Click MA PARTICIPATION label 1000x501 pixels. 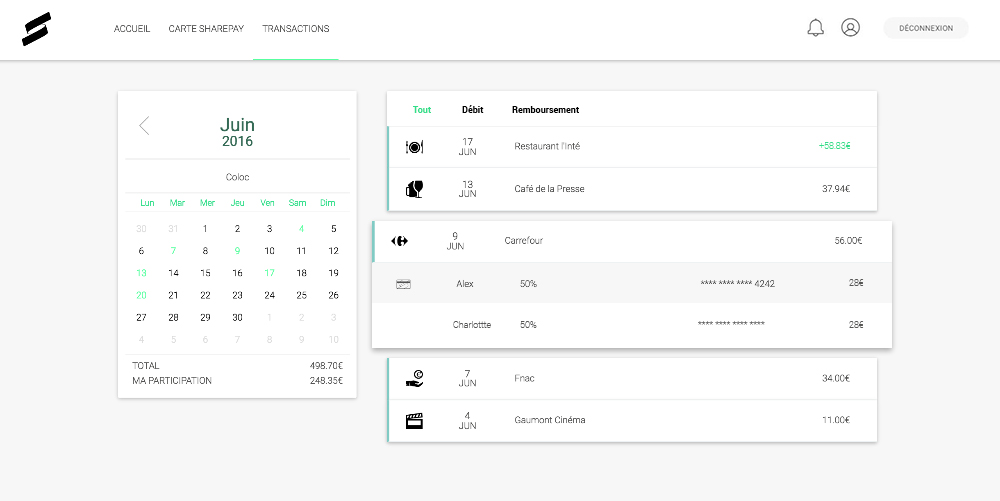(x=172, y=381)
